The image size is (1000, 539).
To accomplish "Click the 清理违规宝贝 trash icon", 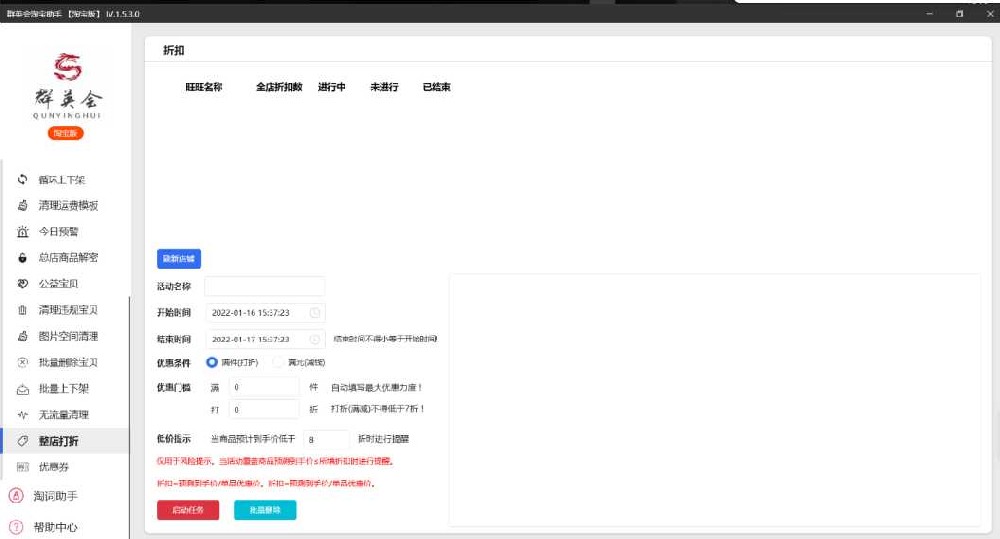I will click(x=23, y=310).
